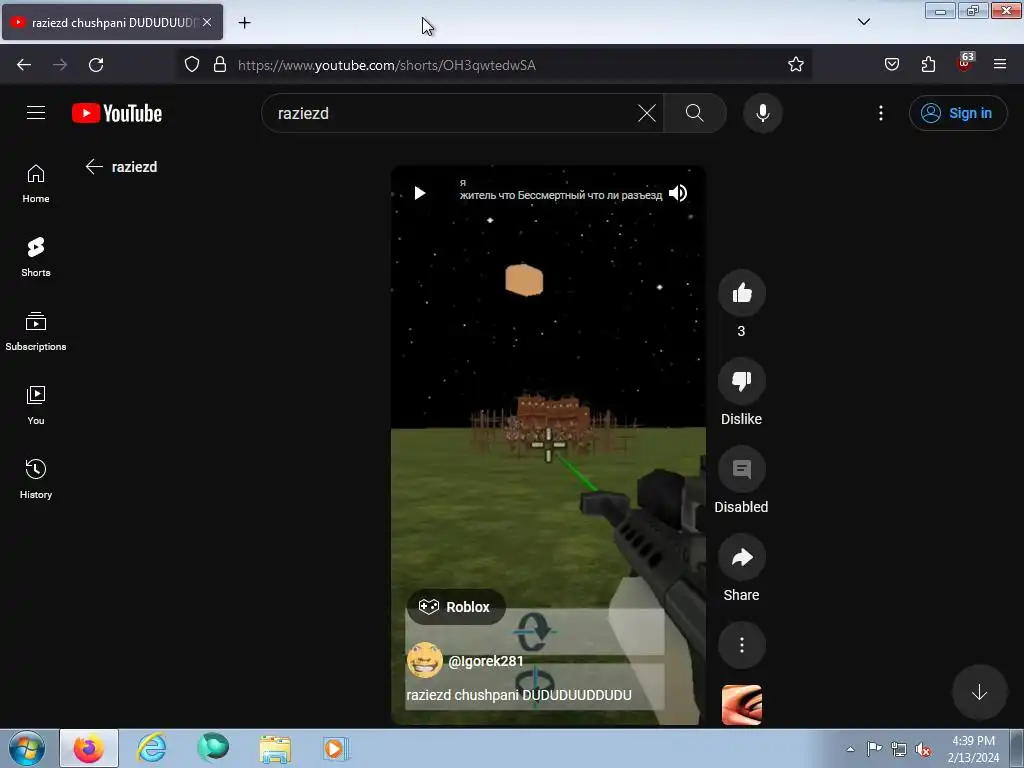Open Firefox tracking protection shield
Screen dimensions: 1024x768
[x=191, y=64]
